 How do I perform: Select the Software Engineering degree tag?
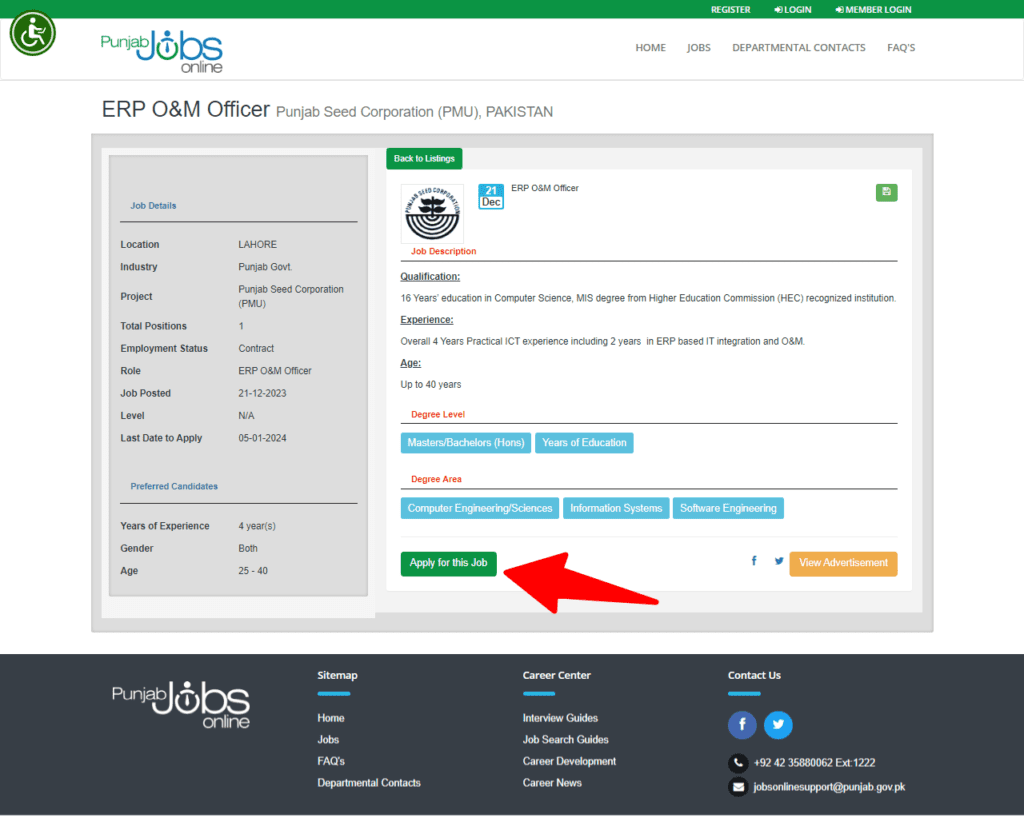(728, 508)
